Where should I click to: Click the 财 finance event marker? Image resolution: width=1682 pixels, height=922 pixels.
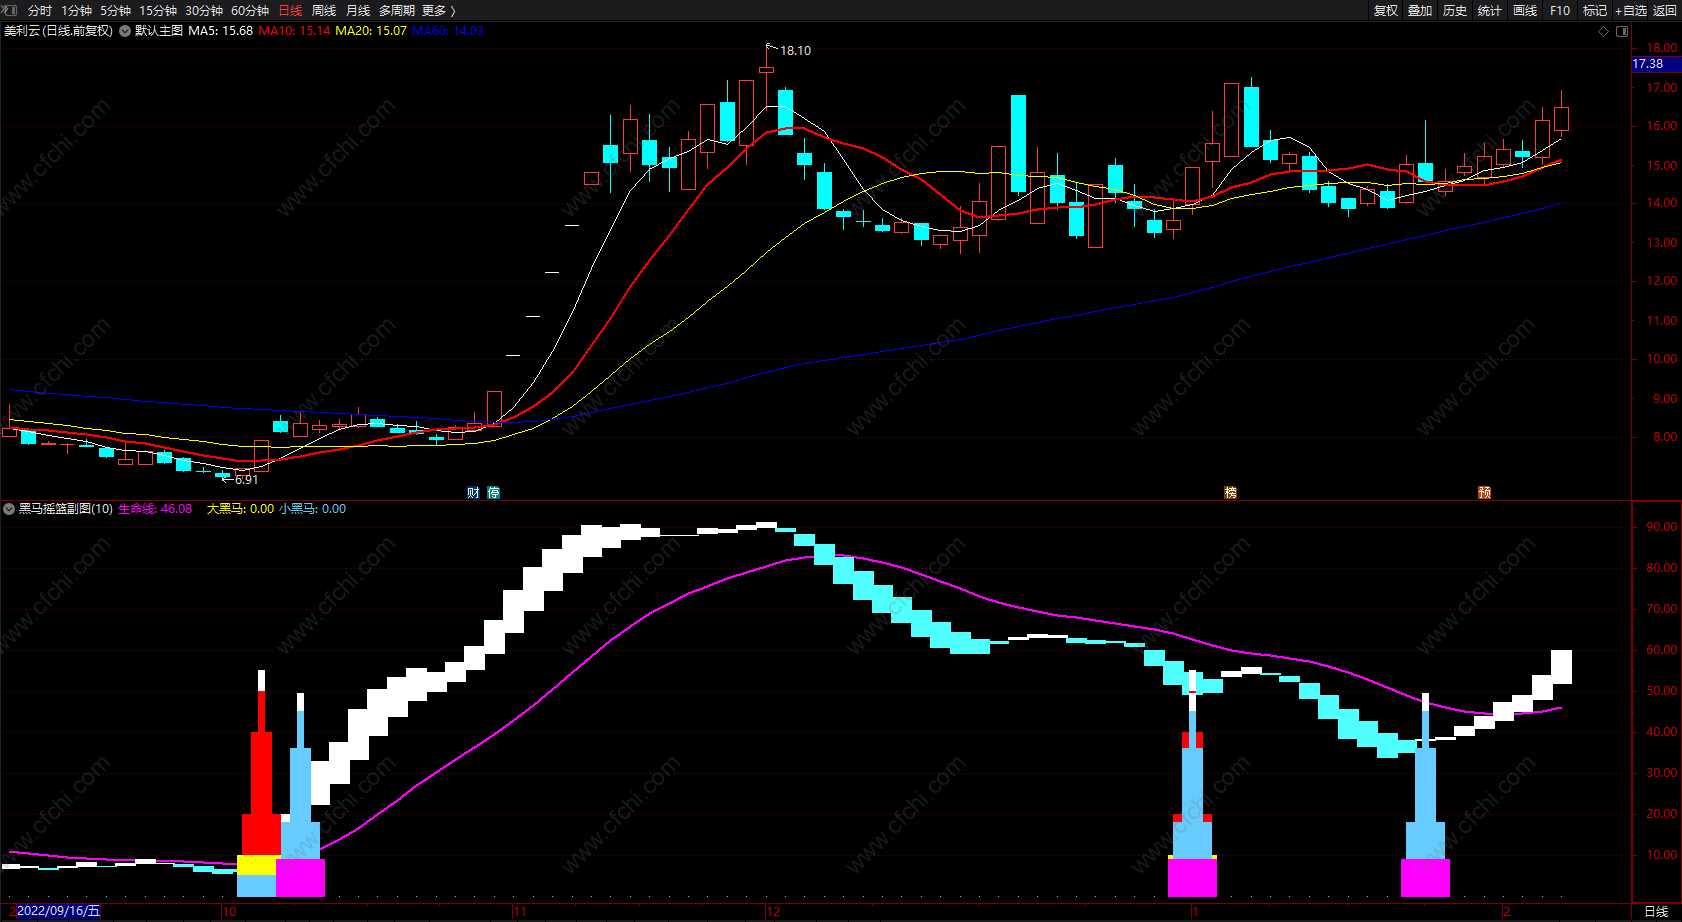[473, 492]
